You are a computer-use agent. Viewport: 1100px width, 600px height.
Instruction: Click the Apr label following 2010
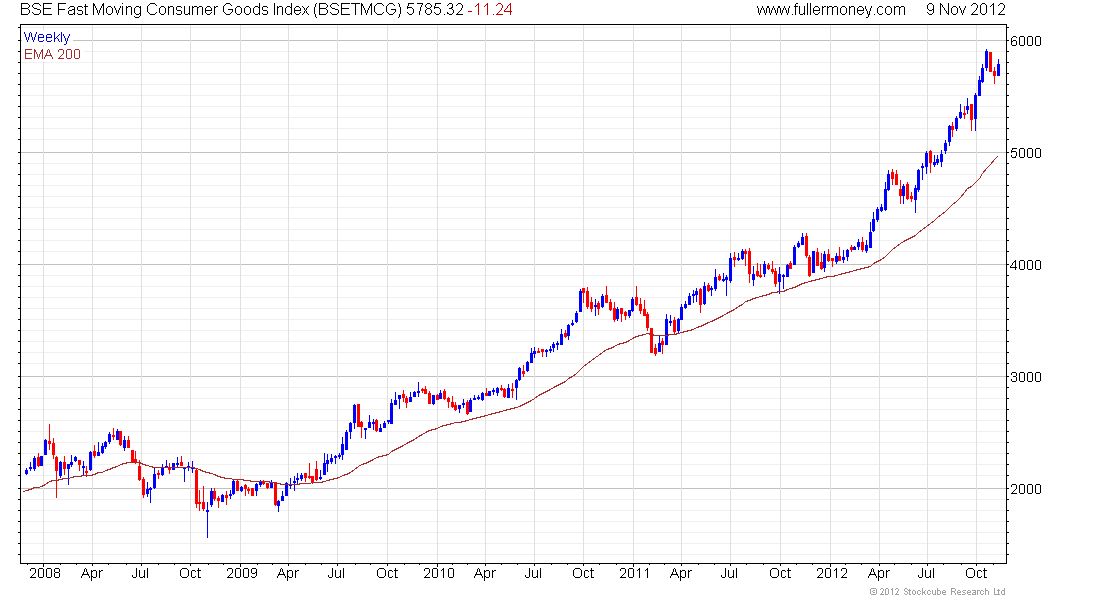[485, 574]
